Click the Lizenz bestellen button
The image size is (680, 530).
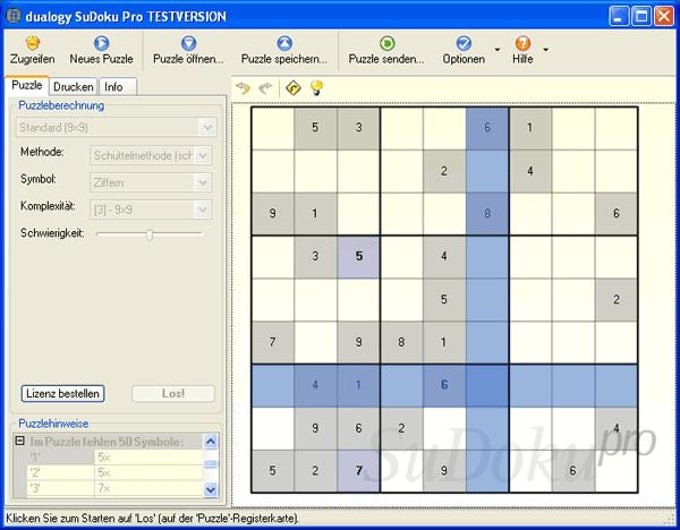[63, 393]
